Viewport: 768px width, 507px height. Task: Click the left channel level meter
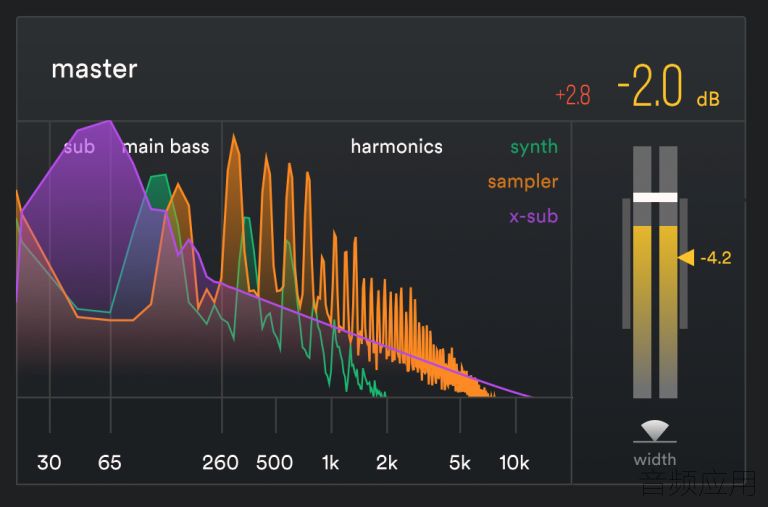(642, 272)
